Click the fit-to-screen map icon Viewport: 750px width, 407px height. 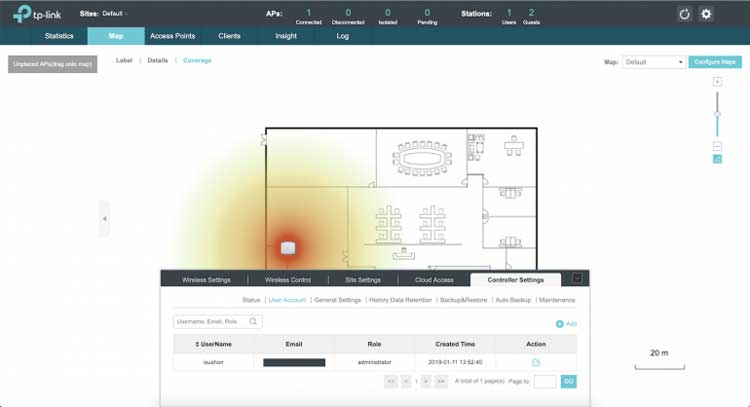click(x=717, y=159)
